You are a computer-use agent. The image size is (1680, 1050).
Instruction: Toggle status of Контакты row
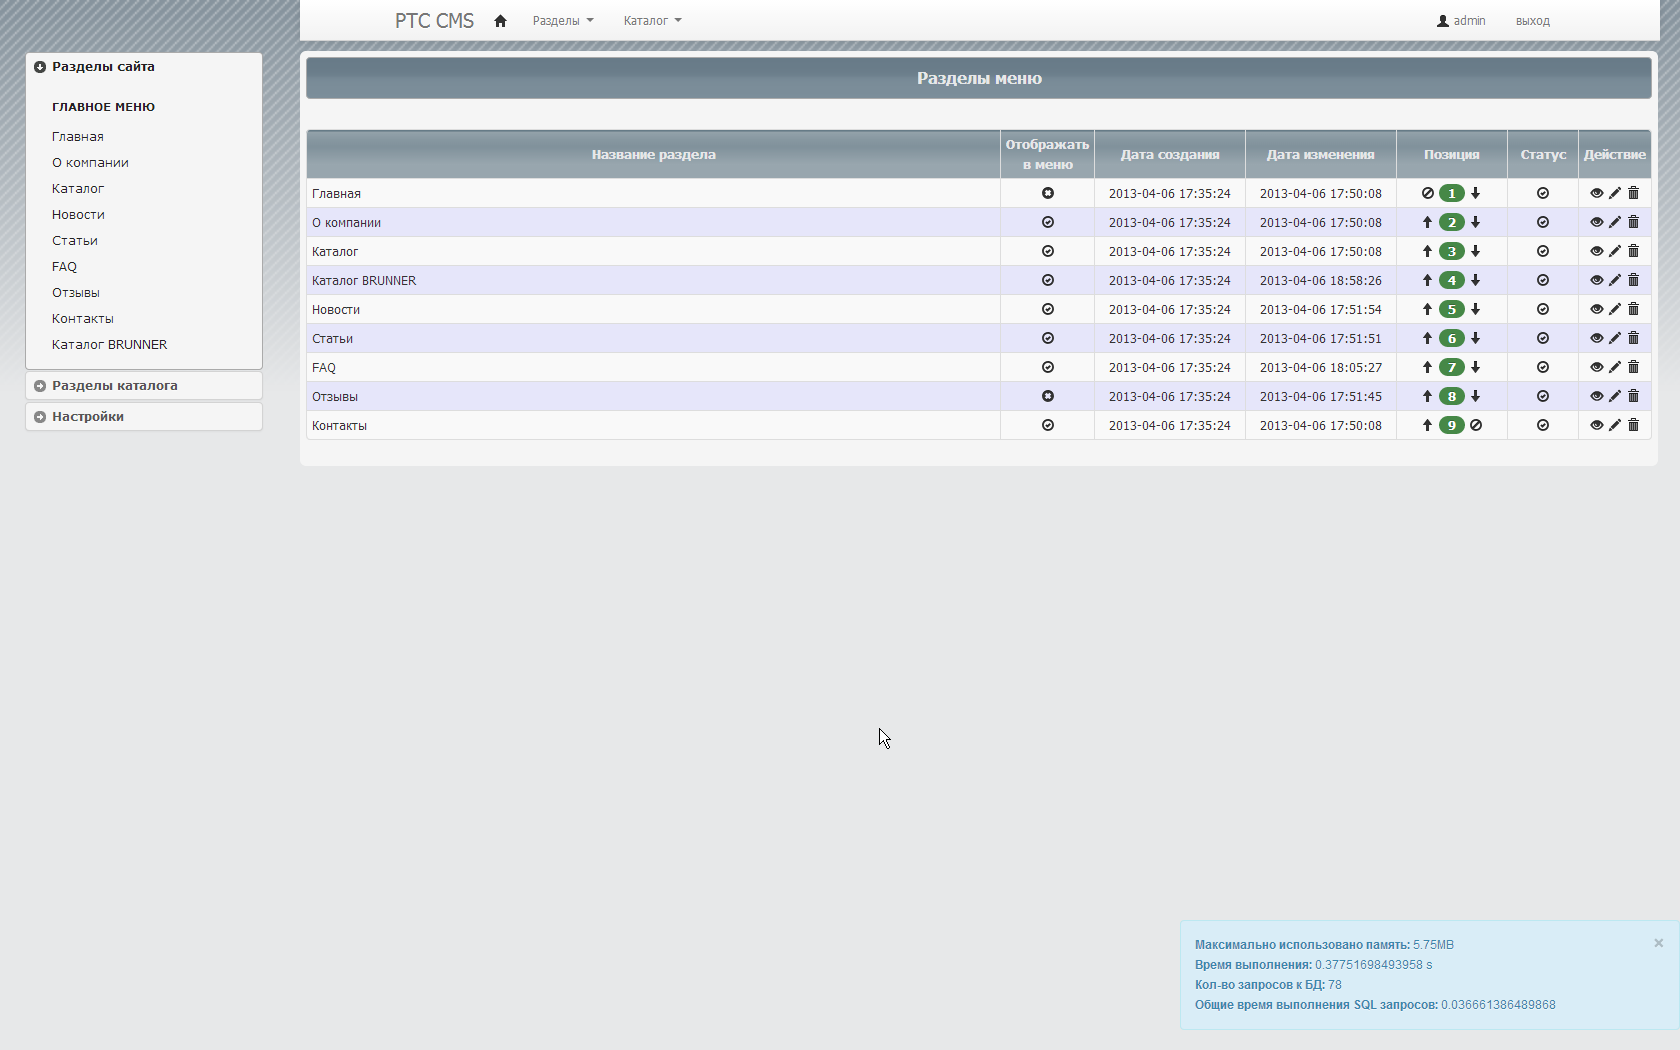(1543, 425)
